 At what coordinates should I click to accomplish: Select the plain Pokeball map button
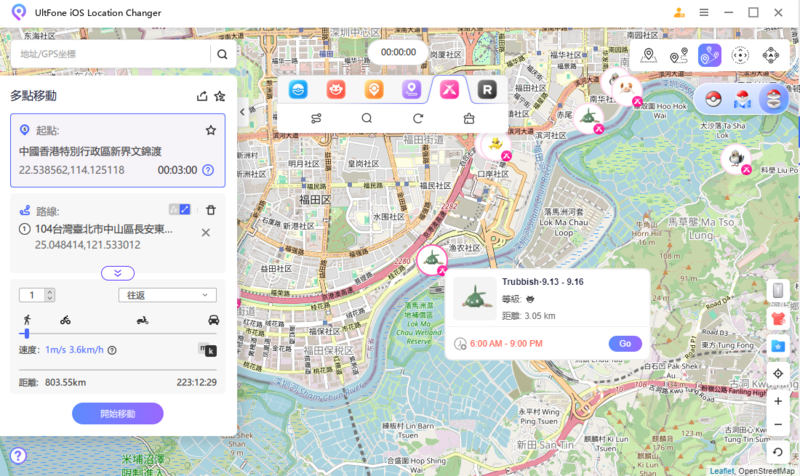713,98
